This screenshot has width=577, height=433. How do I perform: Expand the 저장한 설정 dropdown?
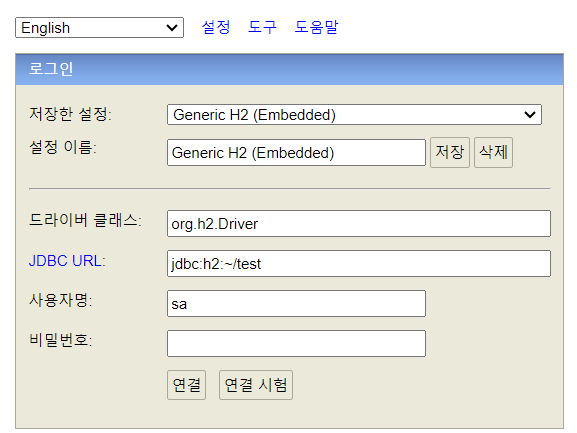click(354, 115)
